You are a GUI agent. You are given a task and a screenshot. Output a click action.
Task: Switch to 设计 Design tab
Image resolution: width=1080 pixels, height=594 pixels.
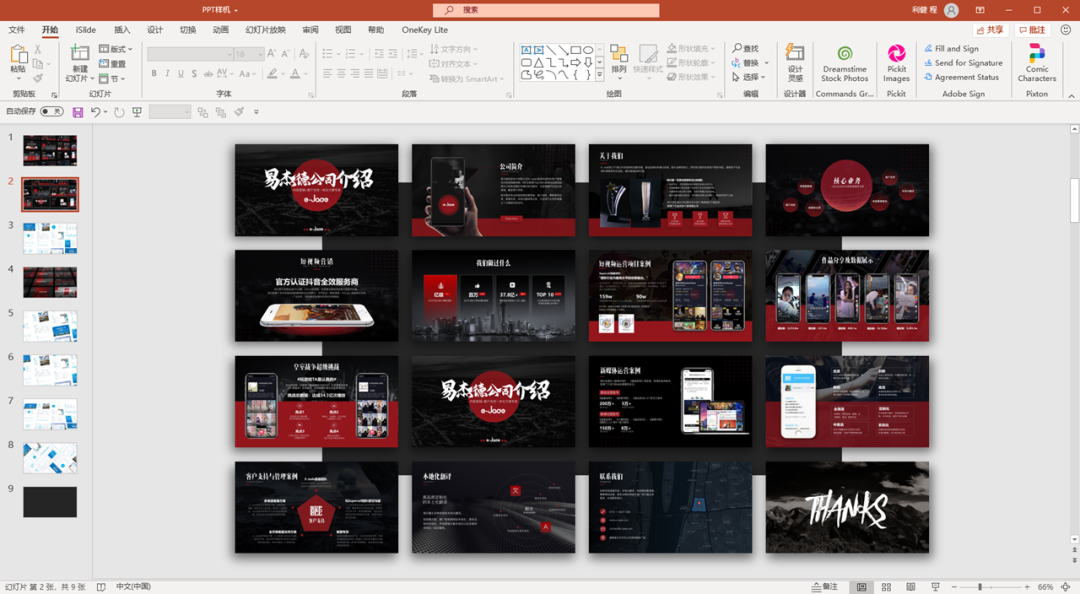coord(155,30)
